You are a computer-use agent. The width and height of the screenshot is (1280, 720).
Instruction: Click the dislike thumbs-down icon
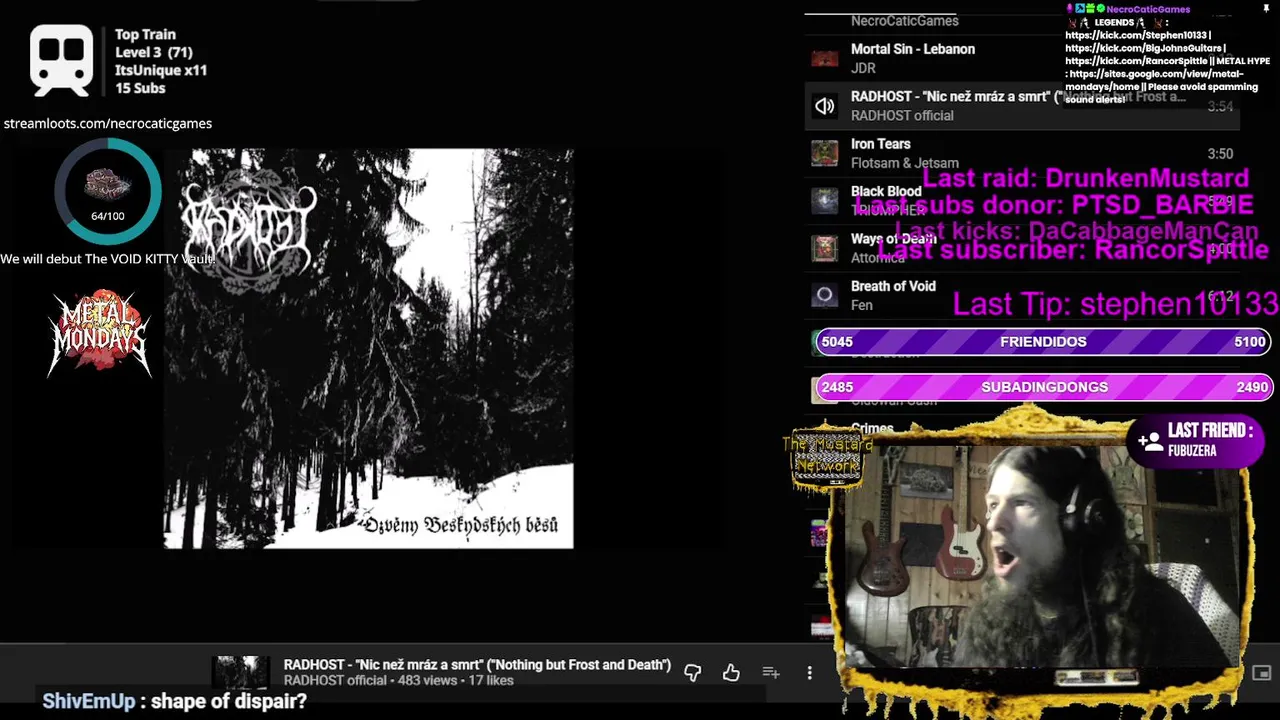tap(692, 673)
